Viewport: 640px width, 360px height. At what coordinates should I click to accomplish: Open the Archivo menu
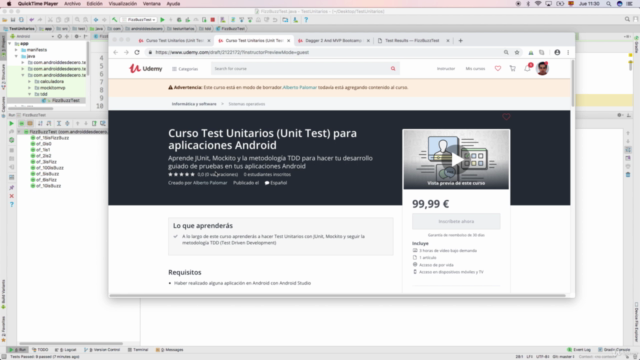tap(72, 4)
